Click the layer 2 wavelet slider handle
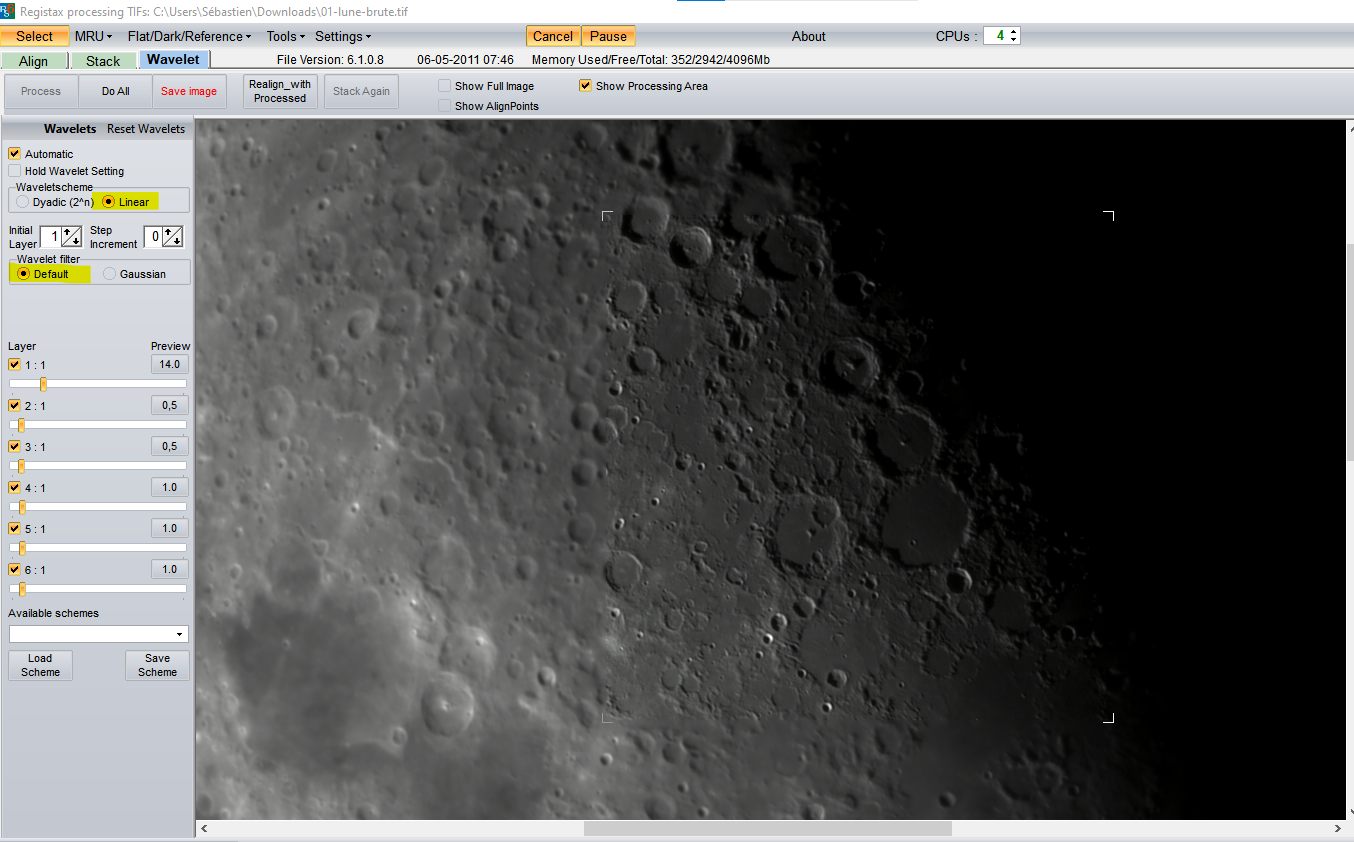 [21, 425]
